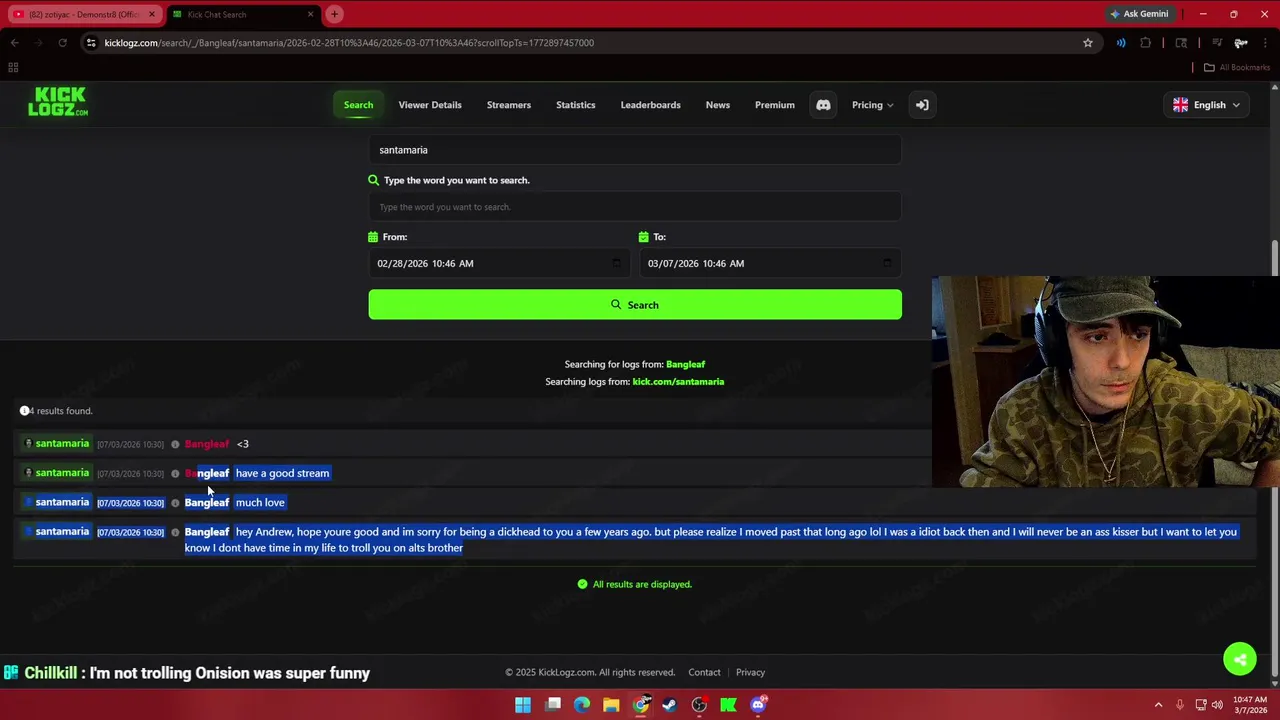Open Steam from taskbar
This screenshot has height=720, width=1280.
click(x=669, y=705)
